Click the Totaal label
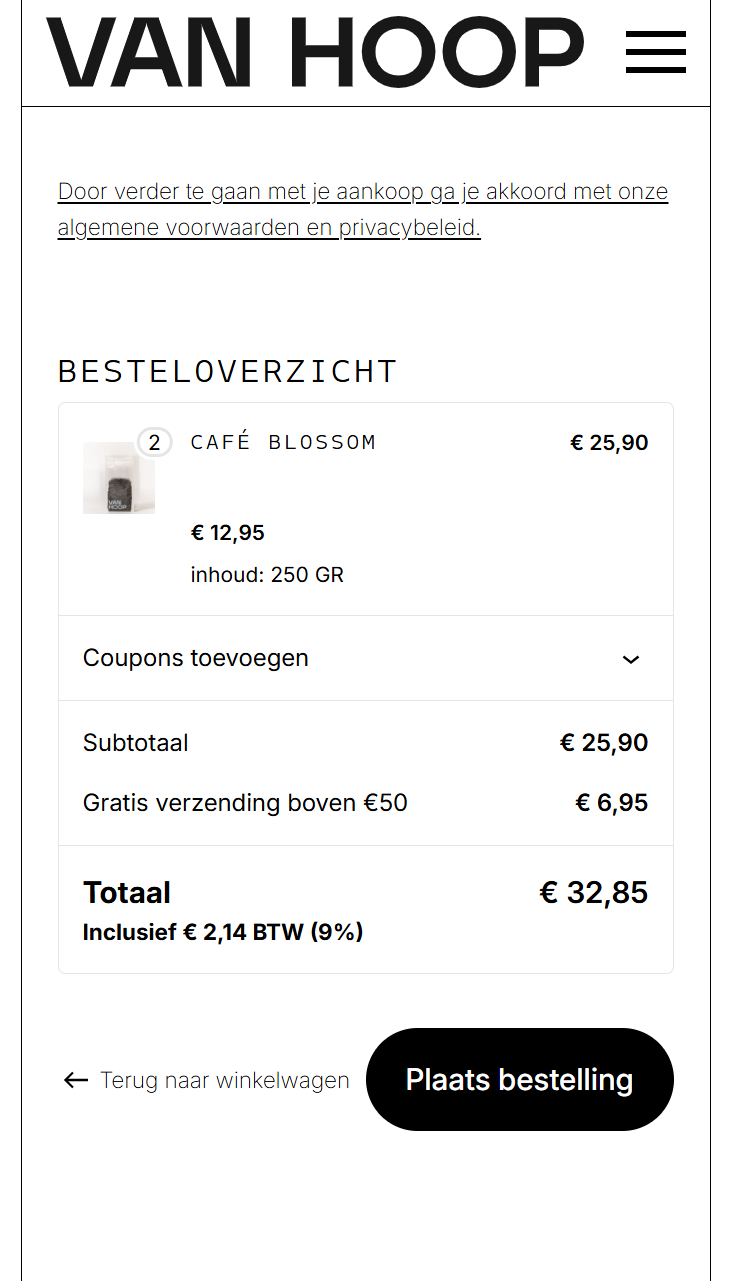Image resolution: width=731 pixels, height=1281 pixels. 127,892
